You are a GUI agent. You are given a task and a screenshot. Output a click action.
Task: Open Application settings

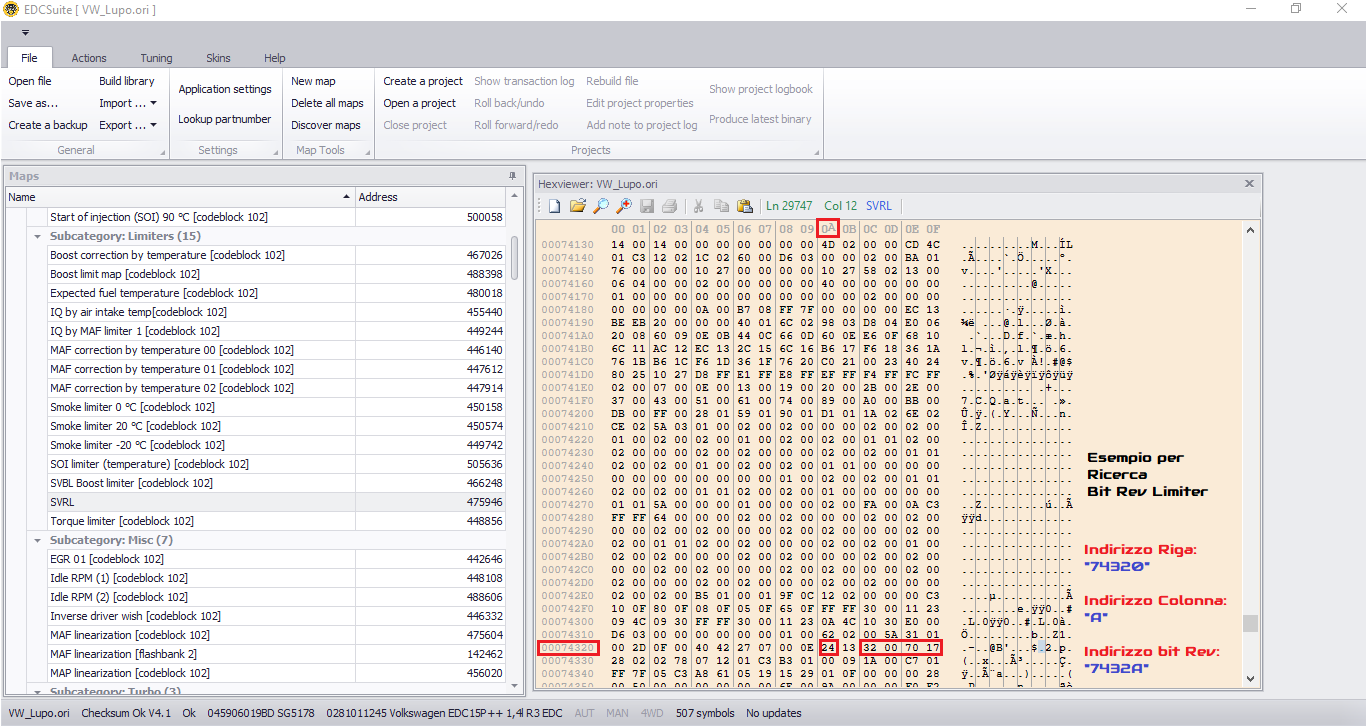(x=225, y=89)
